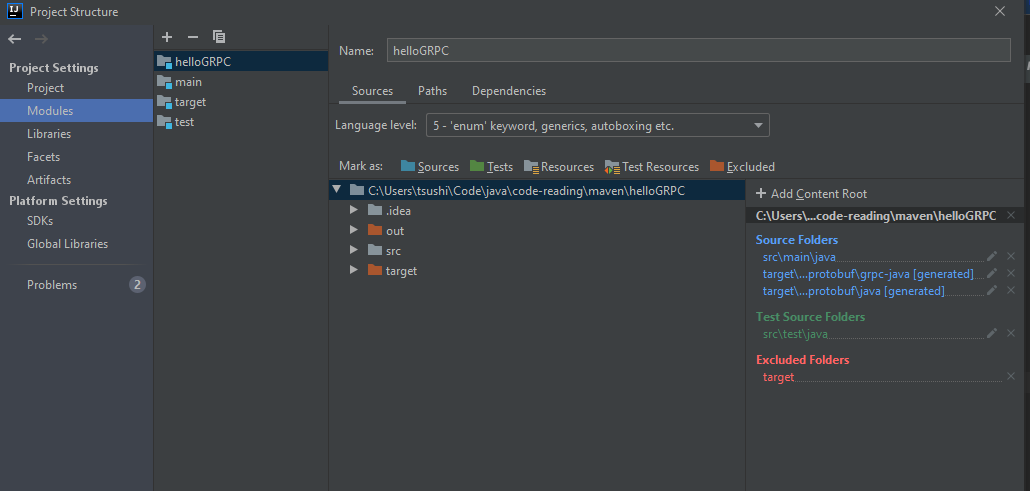Mark selected folder as Excluded
The width and height of the screenshot is (1030, 491).
[742, 166]
